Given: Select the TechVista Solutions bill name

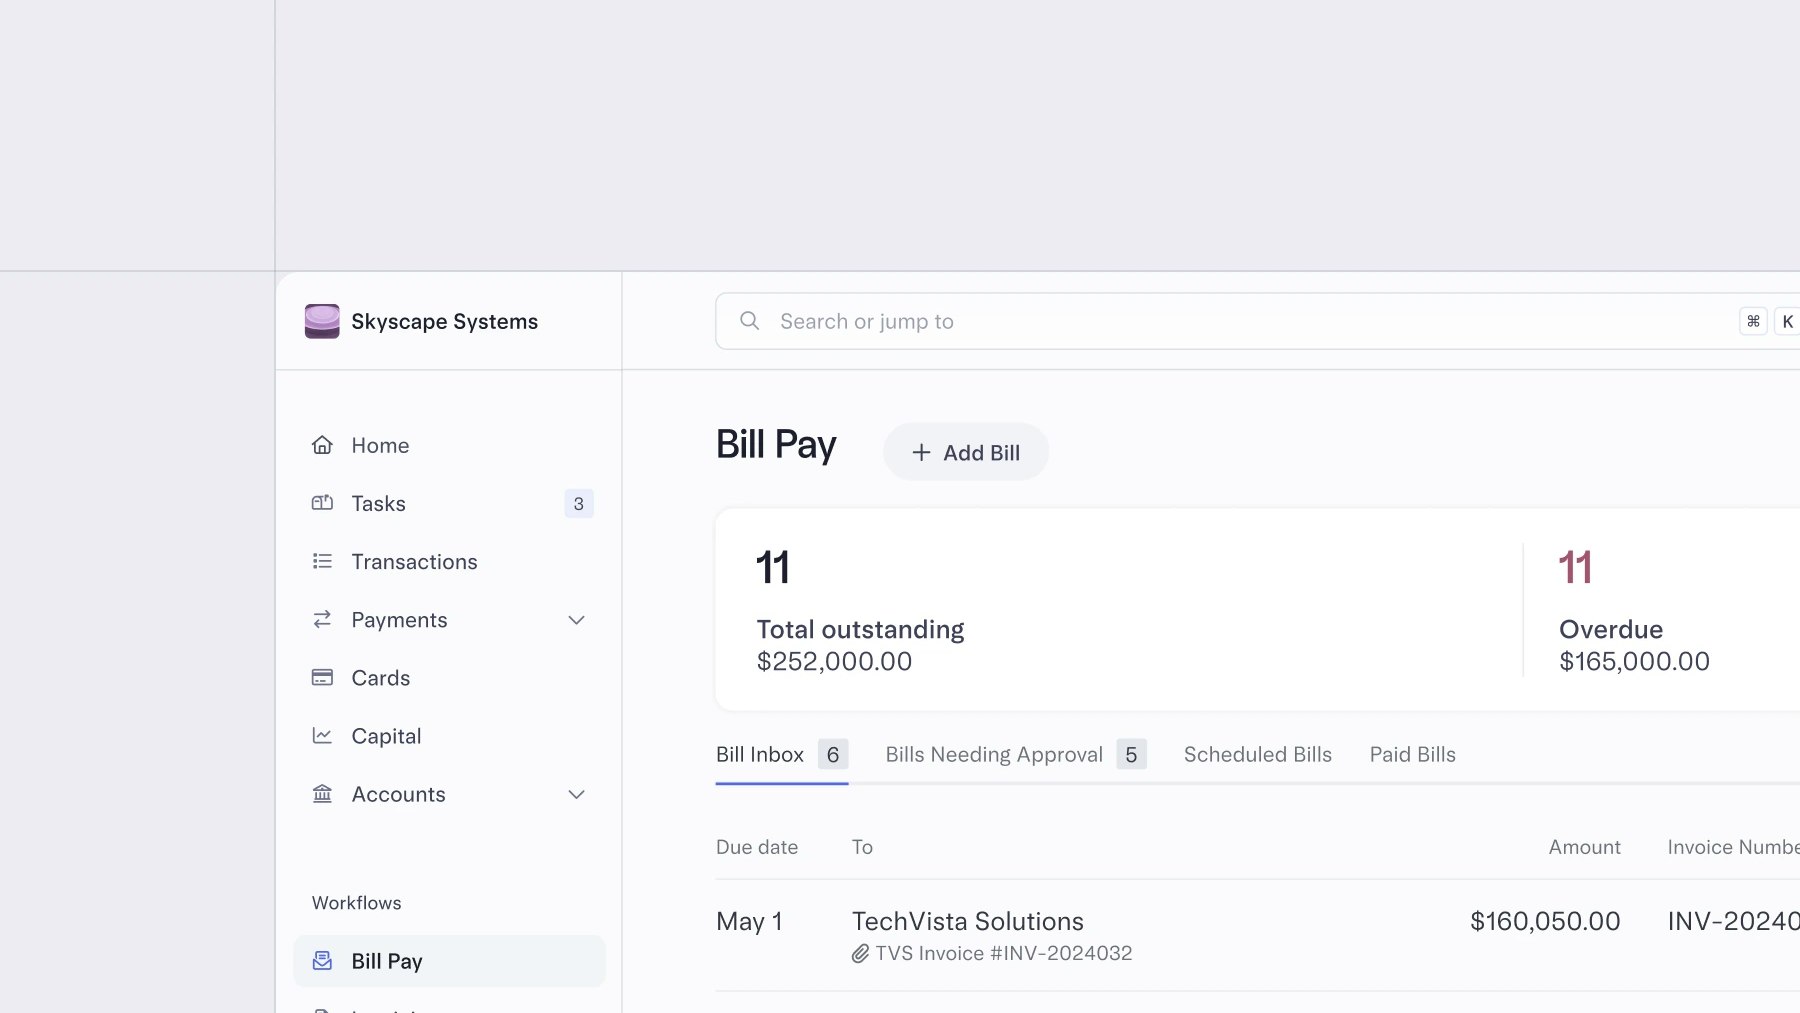Looking at the screenshot, I should click(x=968, y=921).
